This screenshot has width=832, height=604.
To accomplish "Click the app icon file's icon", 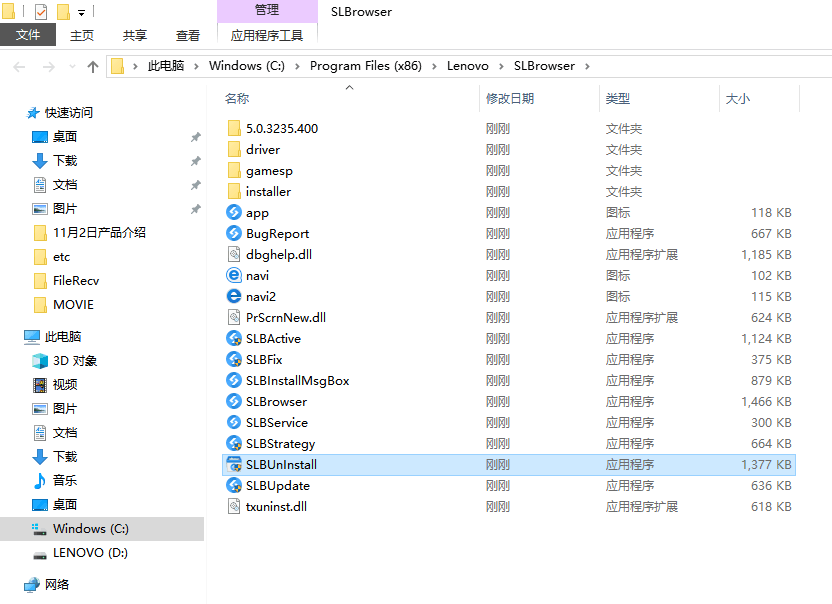I will pyautogui.click(x=233, y=212).
